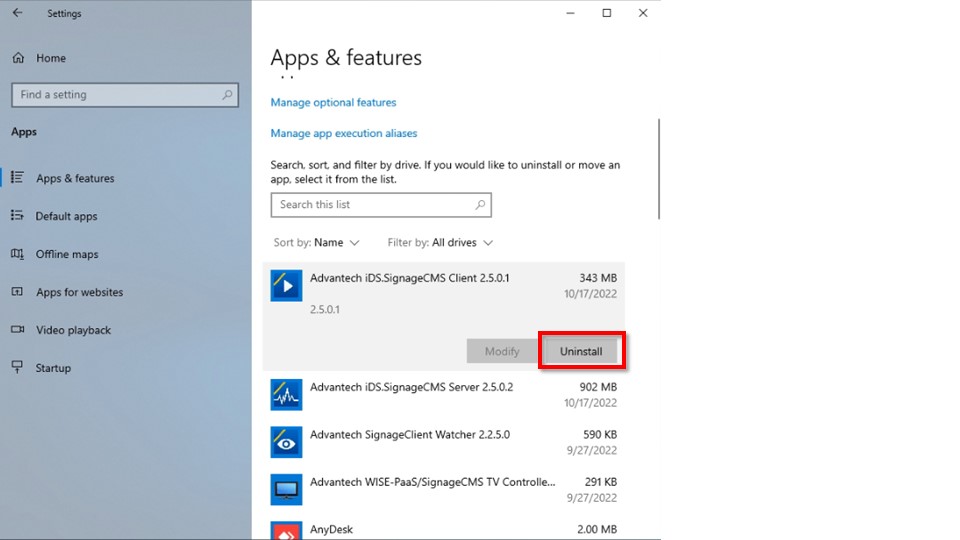Open Manage optional features link

pyautogui.click(x=333, y=102)
